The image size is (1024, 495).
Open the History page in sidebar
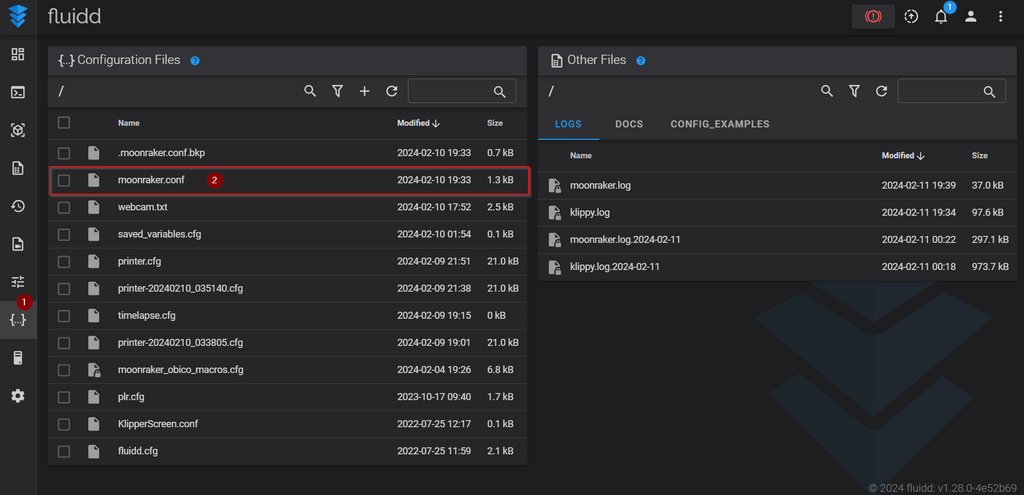[18, 206]
